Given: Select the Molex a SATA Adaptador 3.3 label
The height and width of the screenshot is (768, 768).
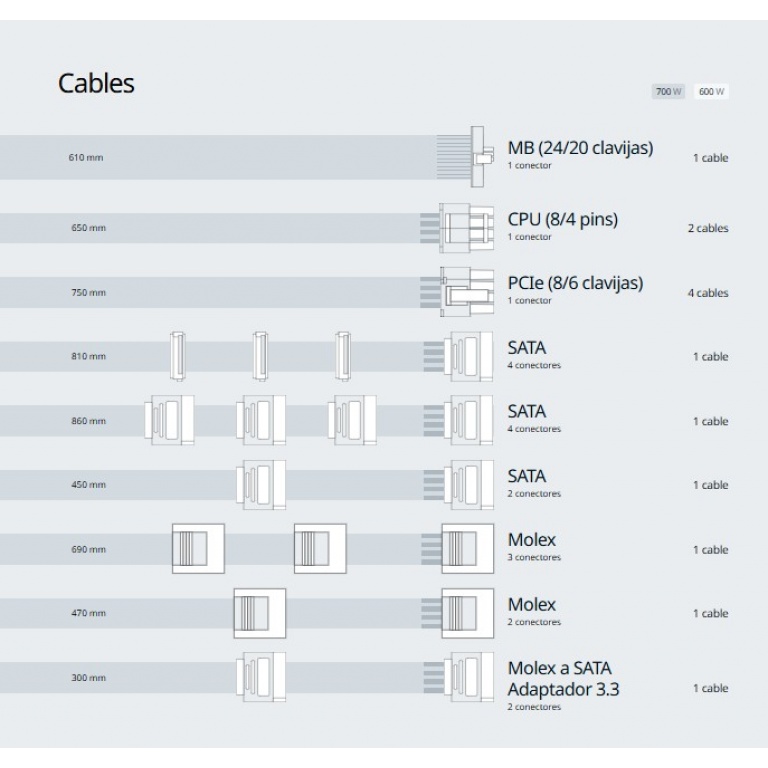Looking at the screenshot, I should tap(563, 678).
